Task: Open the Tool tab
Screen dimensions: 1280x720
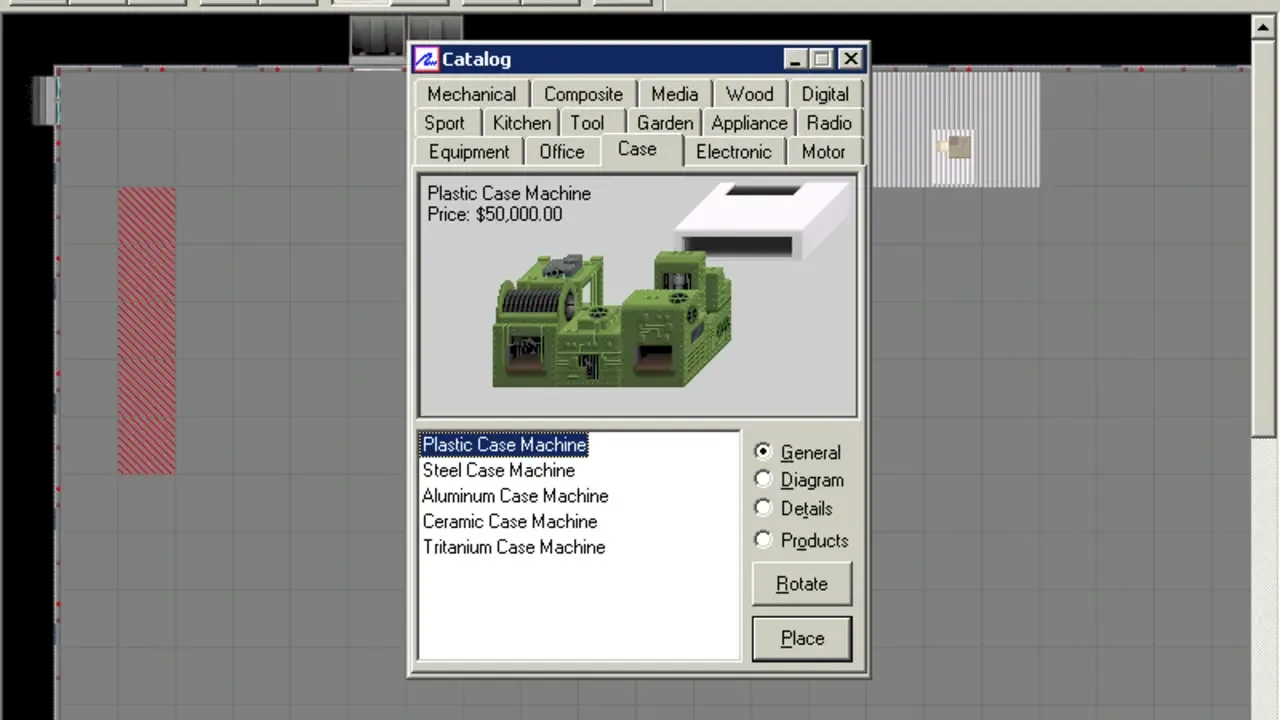Action: point(588,123)
